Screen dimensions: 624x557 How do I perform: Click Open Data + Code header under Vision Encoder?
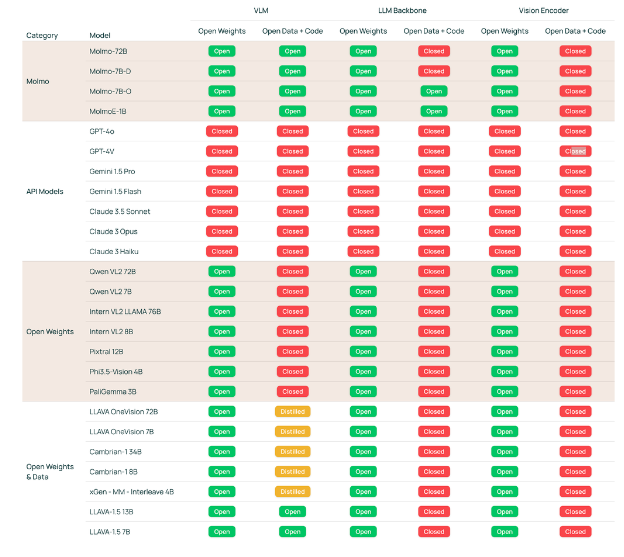(x=575, y=31)
